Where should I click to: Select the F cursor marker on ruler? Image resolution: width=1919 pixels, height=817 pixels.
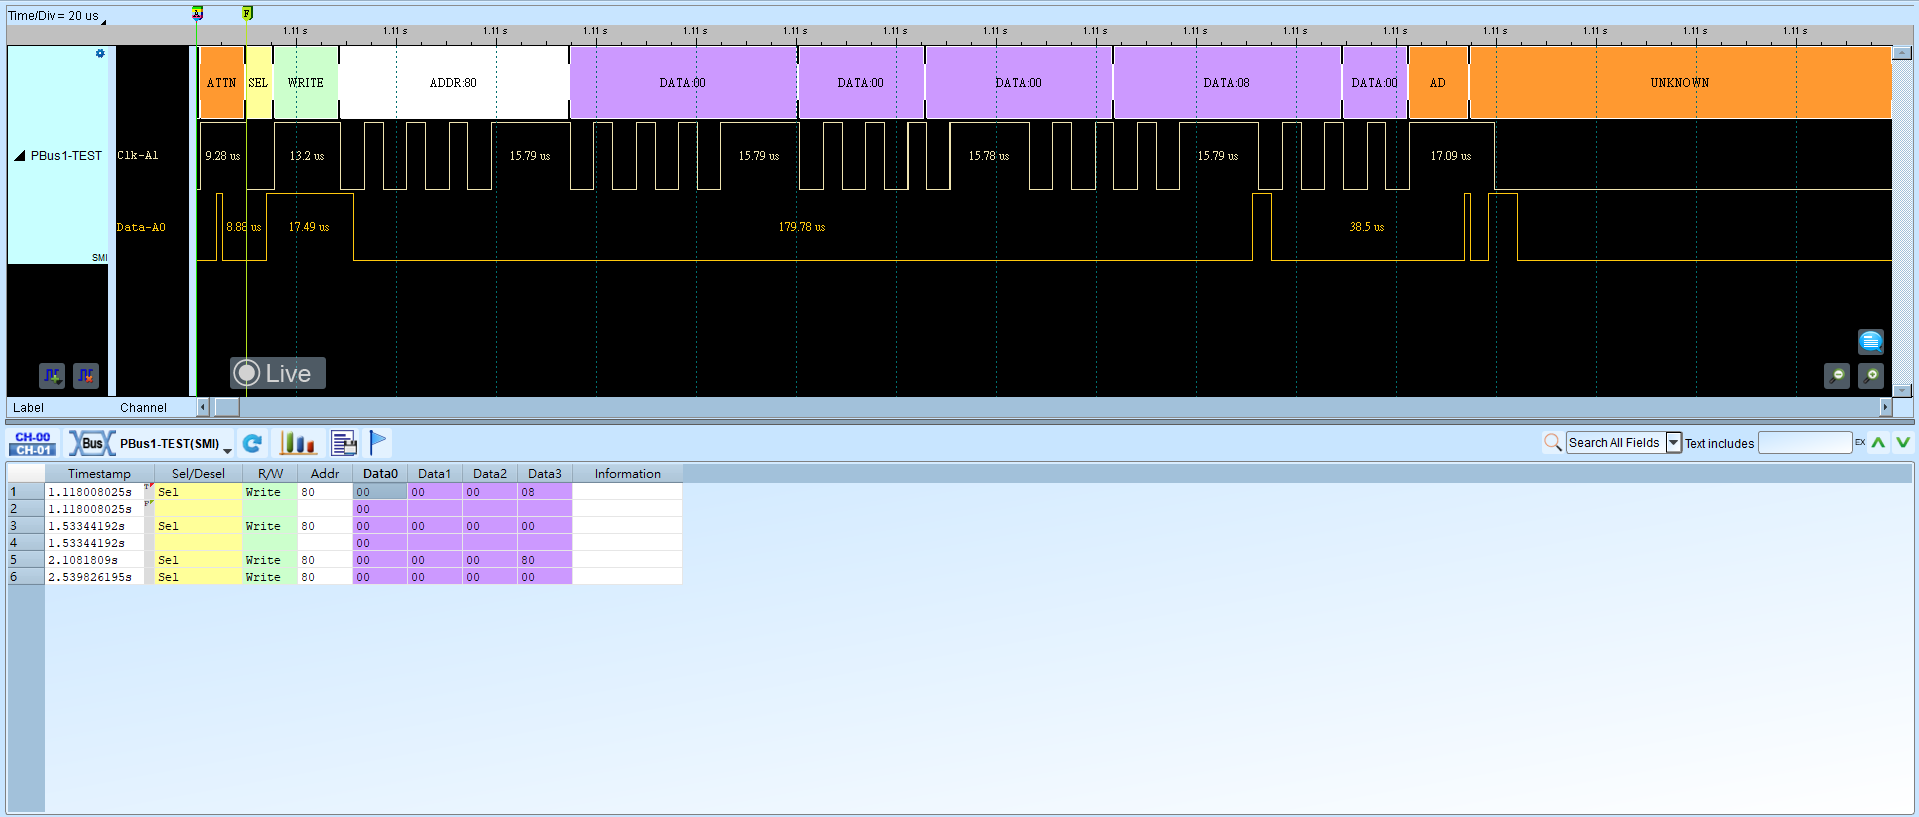[x=247, y=13]
